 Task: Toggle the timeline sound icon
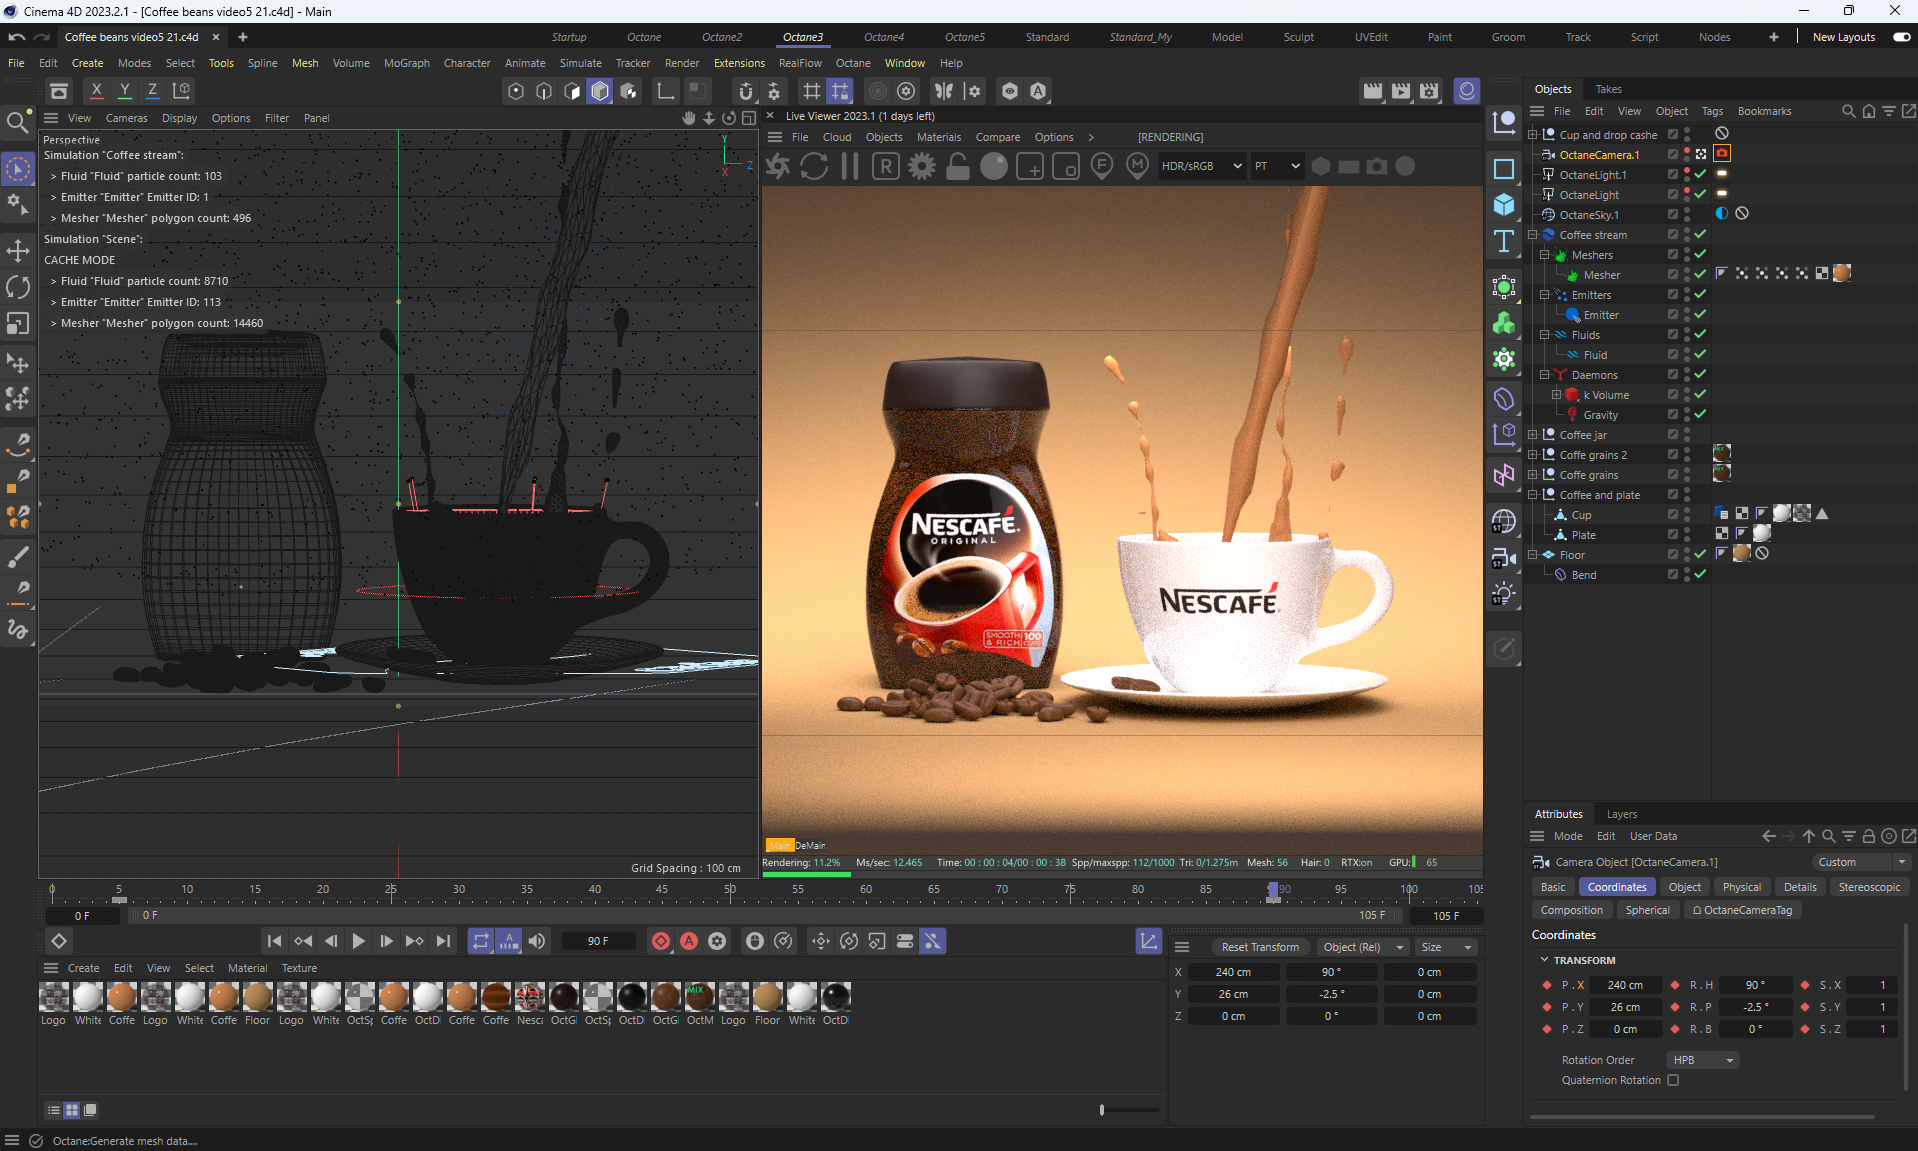tap(538, 941)
